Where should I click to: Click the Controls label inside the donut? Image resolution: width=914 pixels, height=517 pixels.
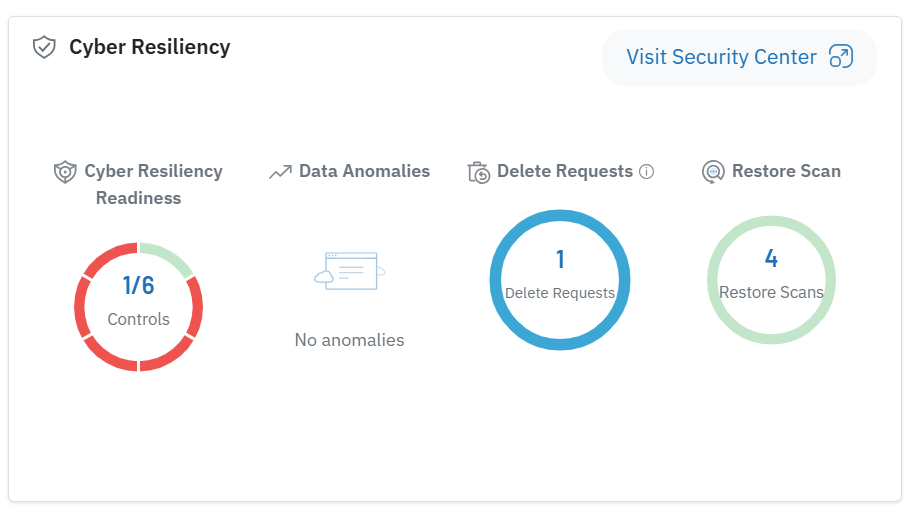tap(139, 319)
